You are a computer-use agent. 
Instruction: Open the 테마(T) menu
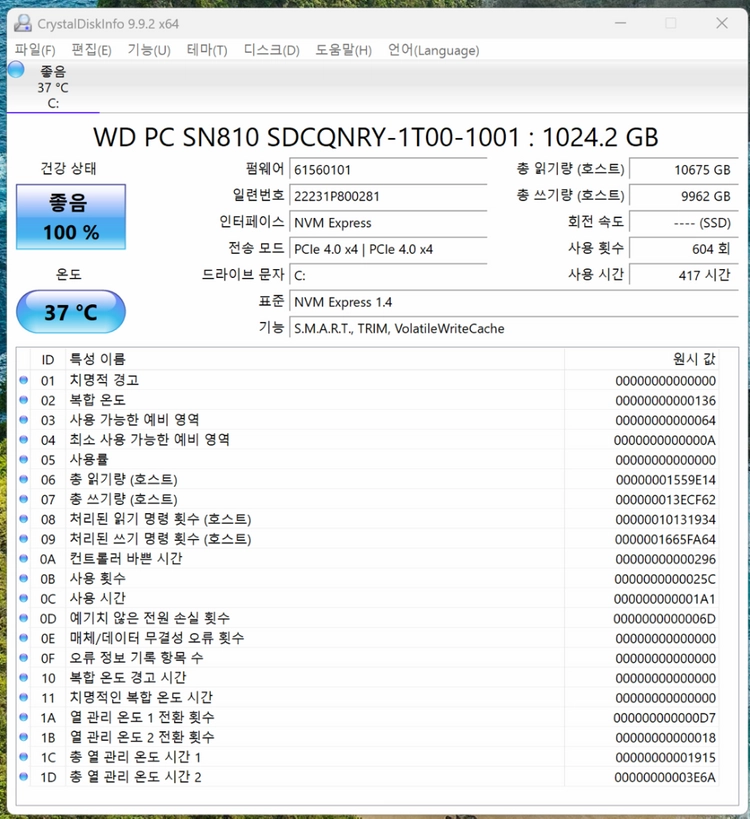[207, 50]
